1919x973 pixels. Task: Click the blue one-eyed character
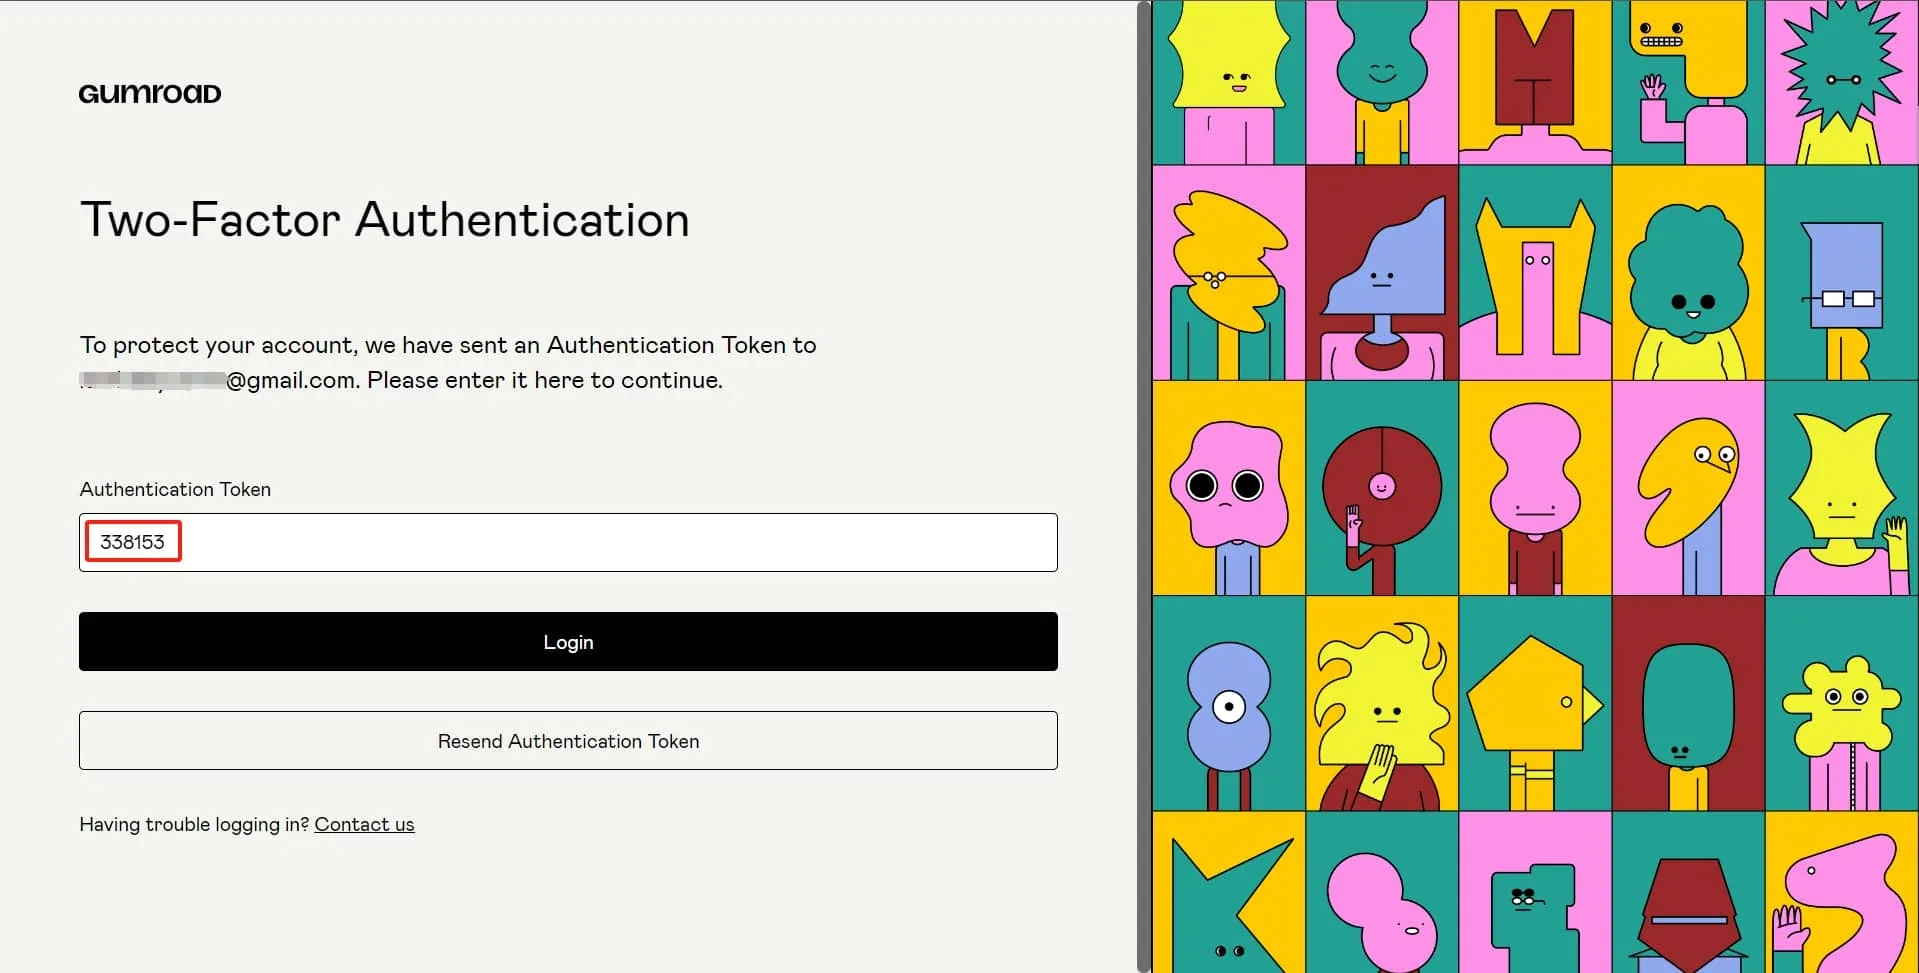point(1228,705)
